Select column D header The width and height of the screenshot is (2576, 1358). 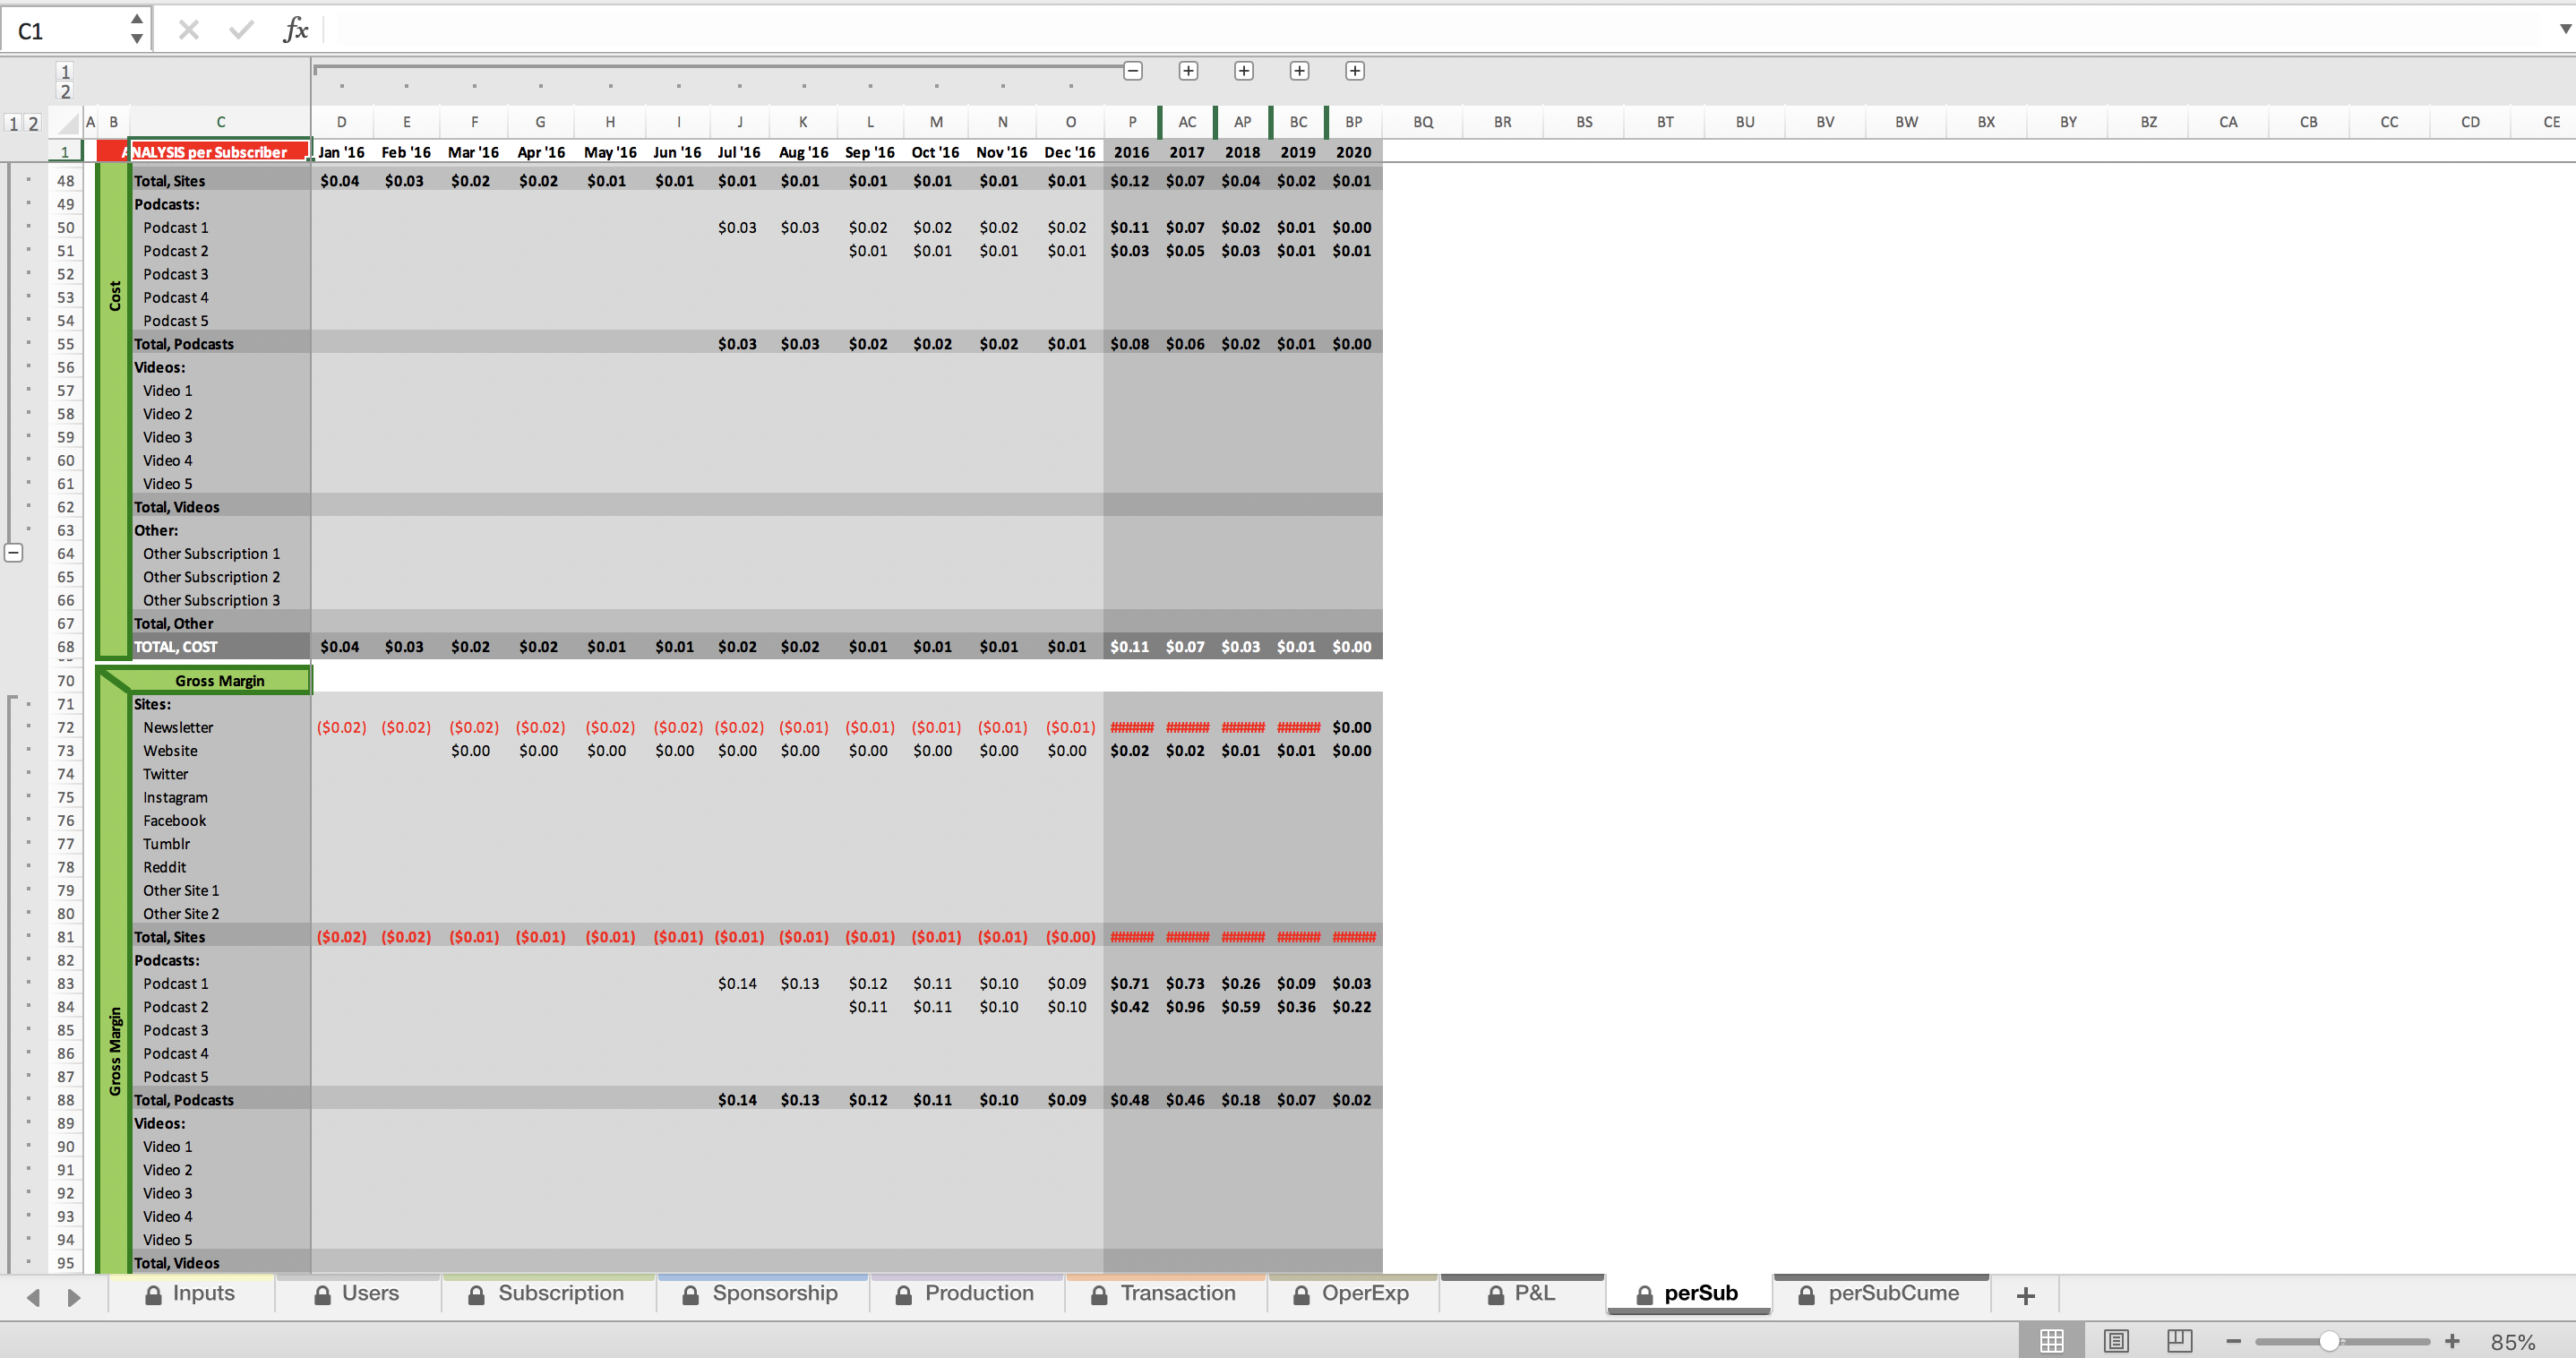tap(341, 122)
